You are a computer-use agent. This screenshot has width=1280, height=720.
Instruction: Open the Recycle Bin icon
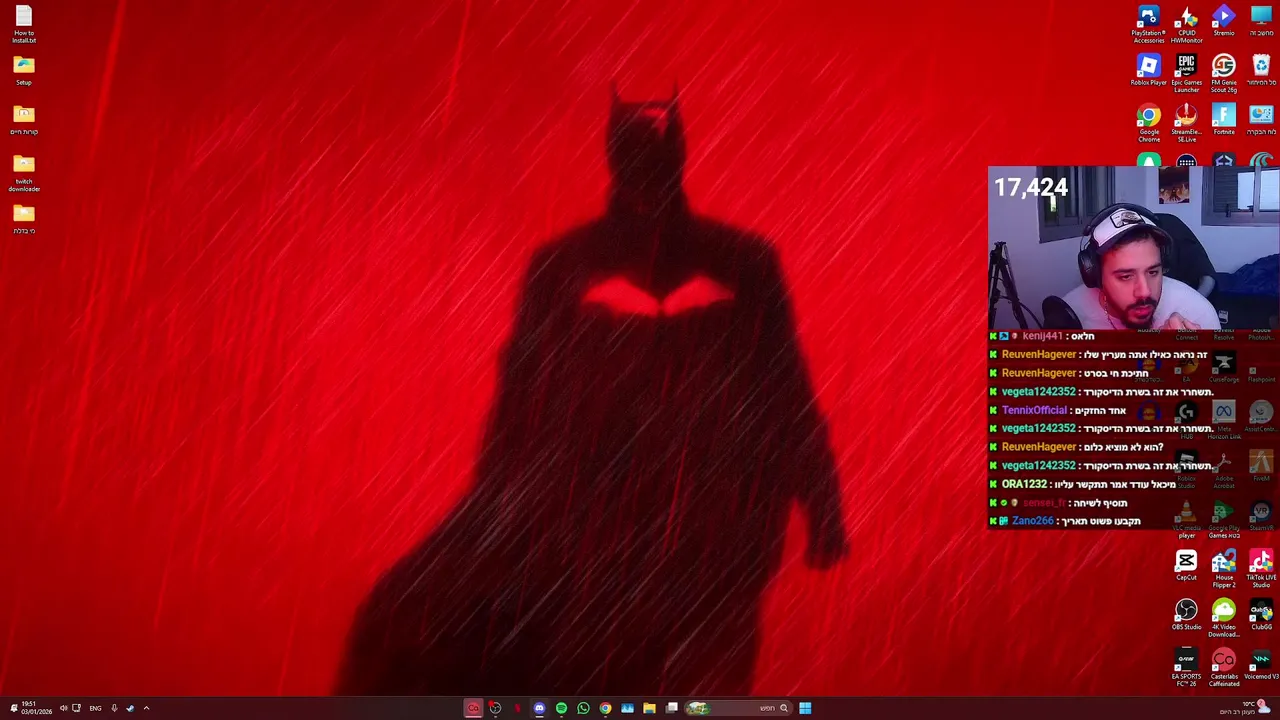coord(1261,70)
